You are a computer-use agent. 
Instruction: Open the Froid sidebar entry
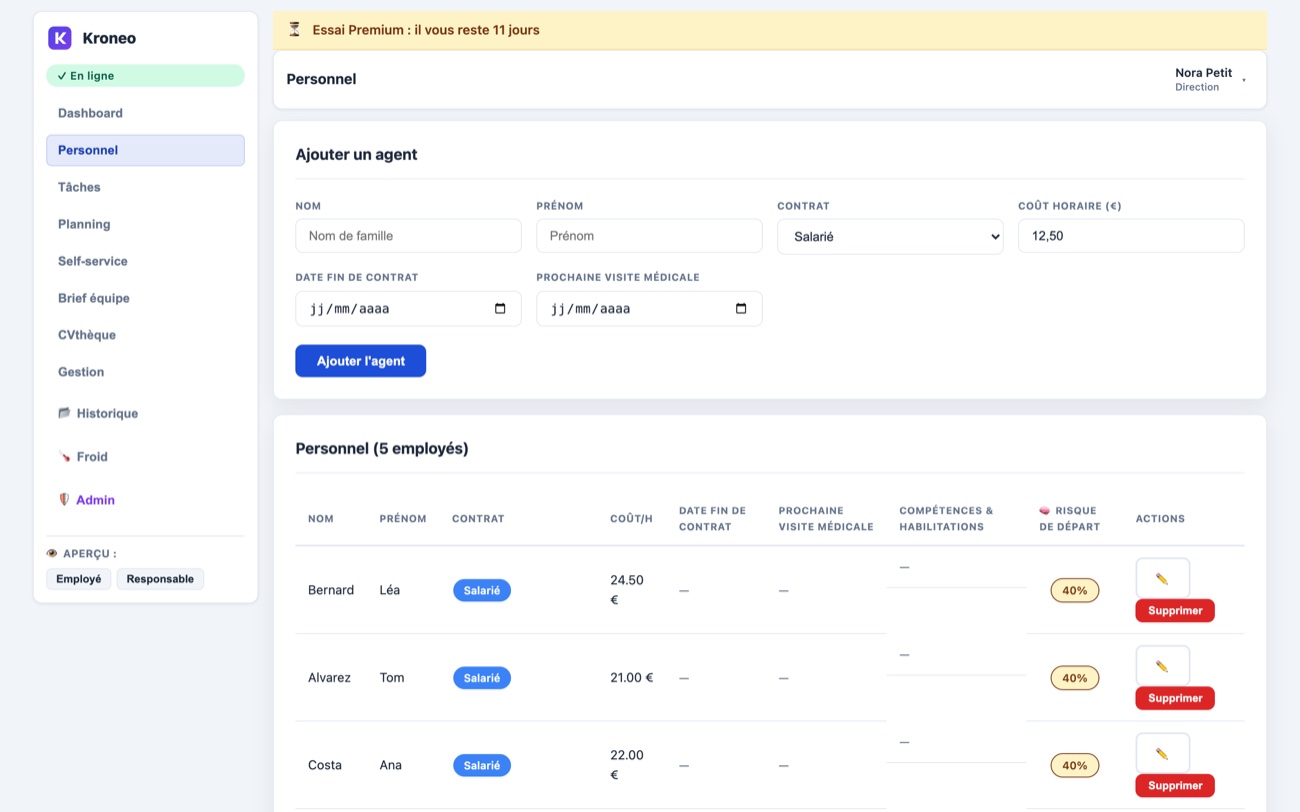point(145,457)
